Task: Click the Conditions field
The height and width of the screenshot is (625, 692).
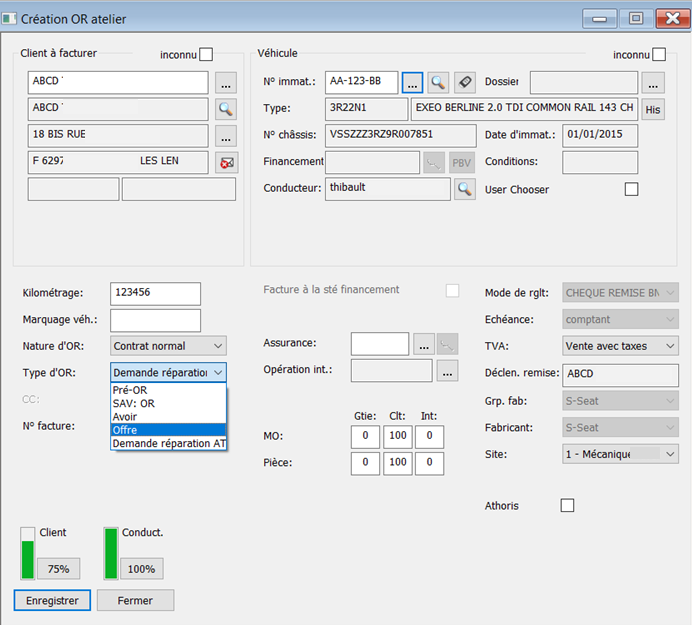Action: [600, 162]
